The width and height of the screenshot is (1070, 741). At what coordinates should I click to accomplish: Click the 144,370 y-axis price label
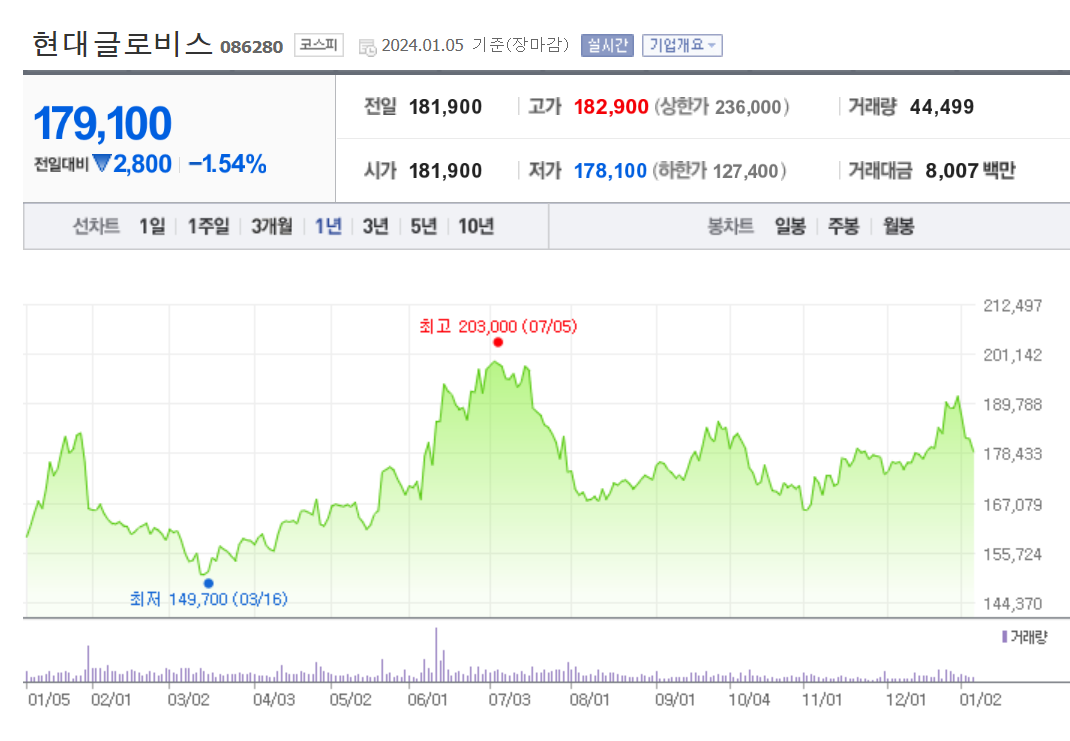click(1013, 604)
